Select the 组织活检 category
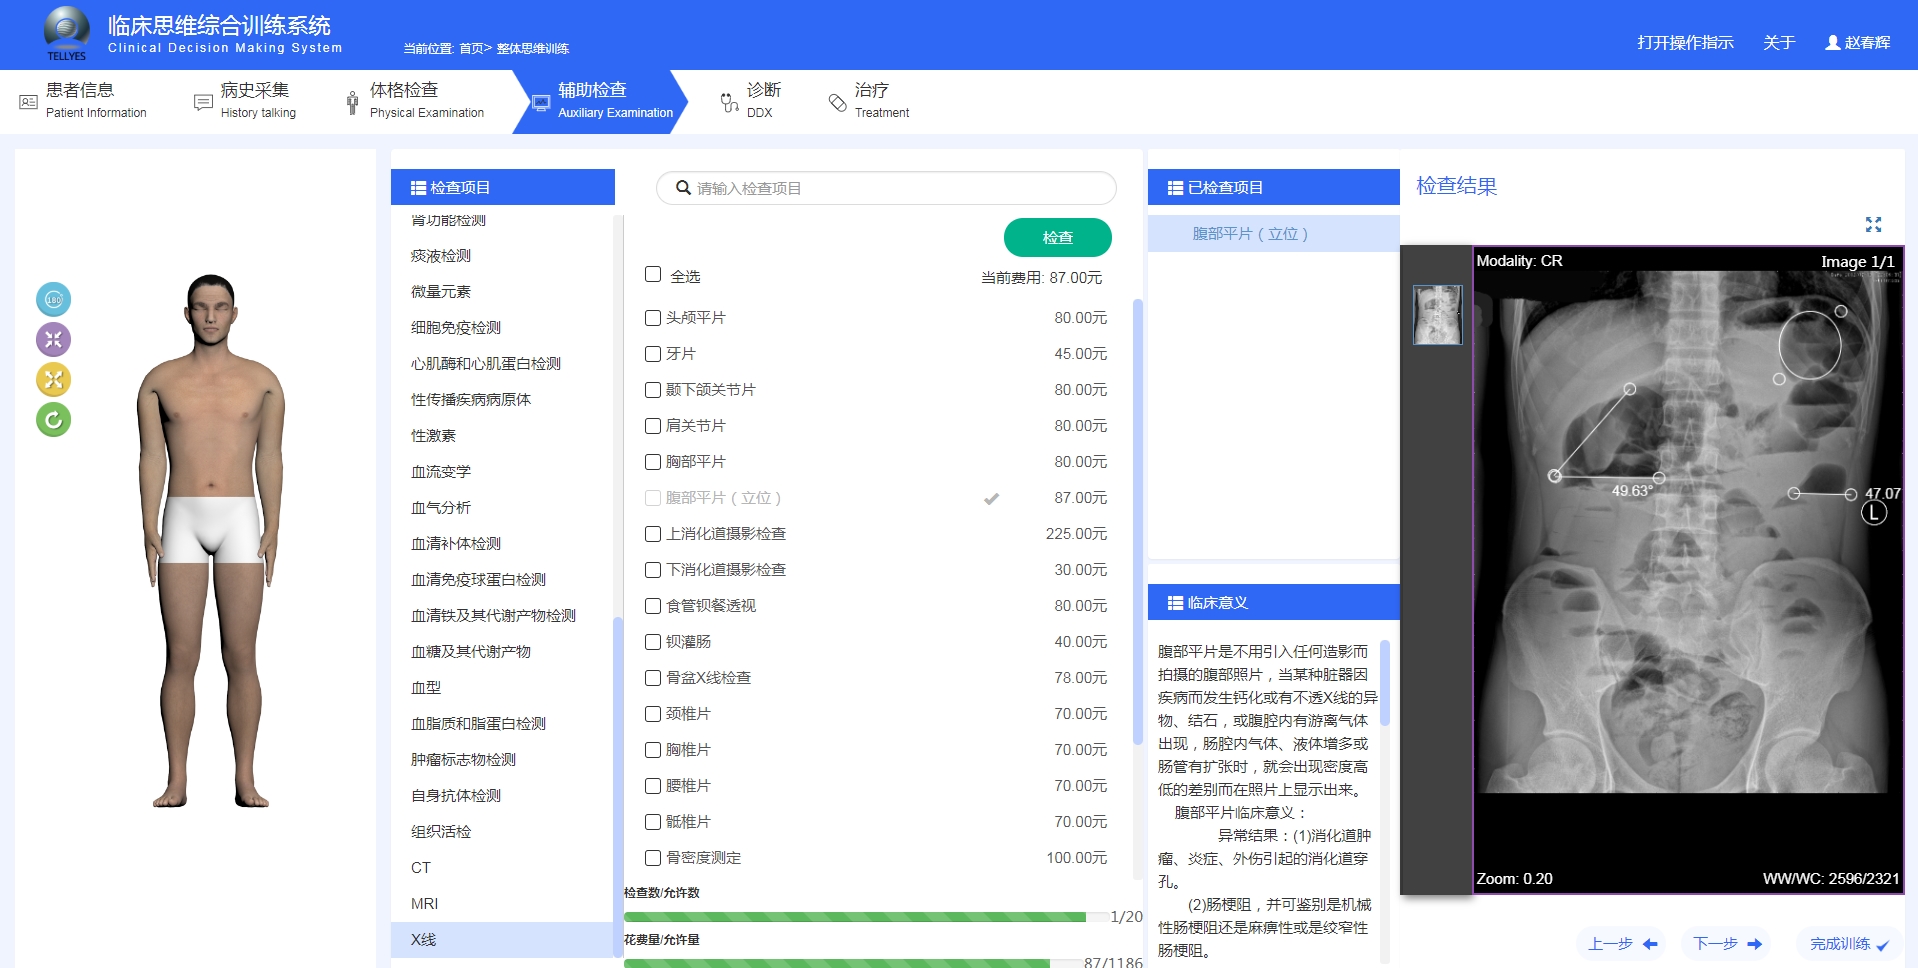The image size is (1918, 968). pos(502,832)
